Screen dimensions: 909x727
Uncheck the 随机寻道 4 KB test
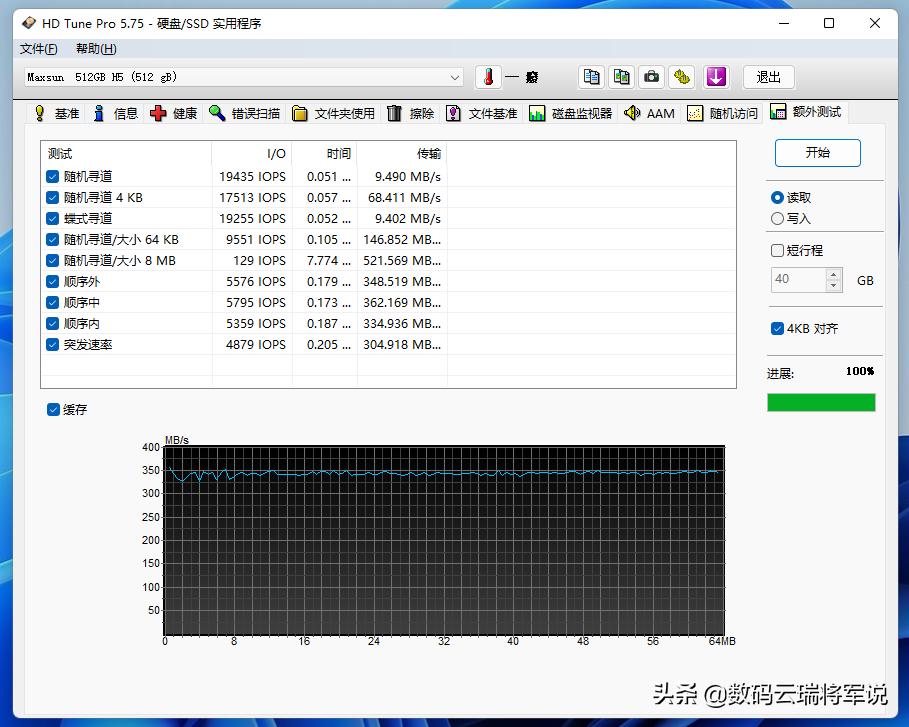pos(52,197)
